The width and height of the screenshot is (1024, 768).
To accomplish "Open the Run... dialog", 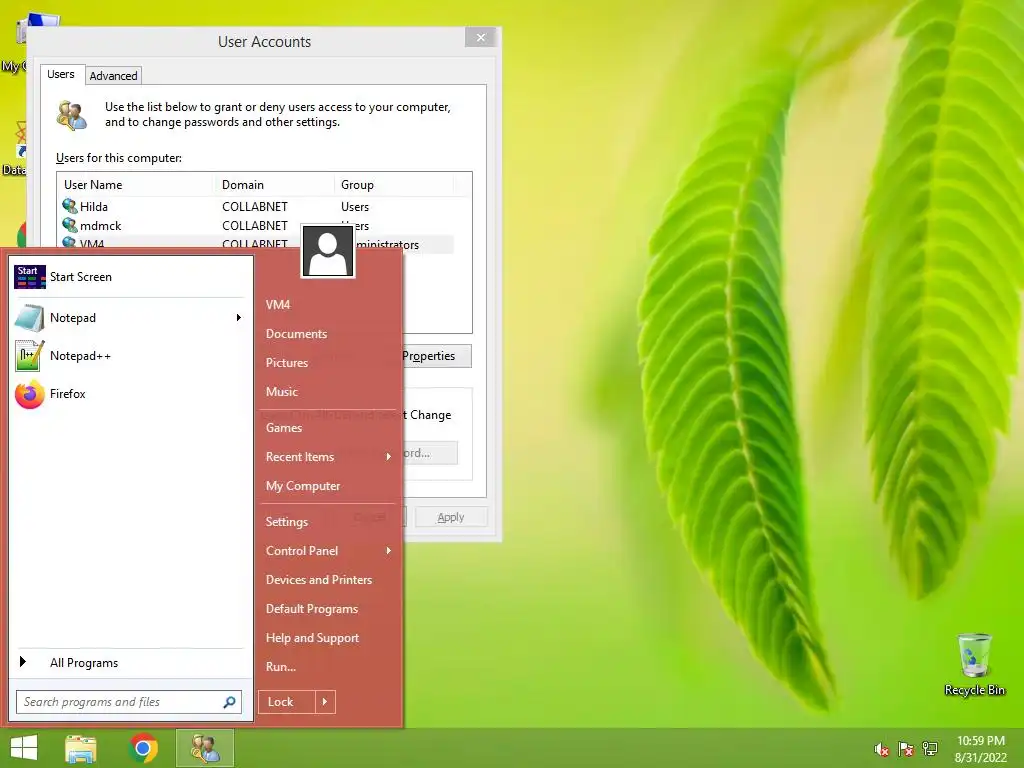I will tap(281, 667).
